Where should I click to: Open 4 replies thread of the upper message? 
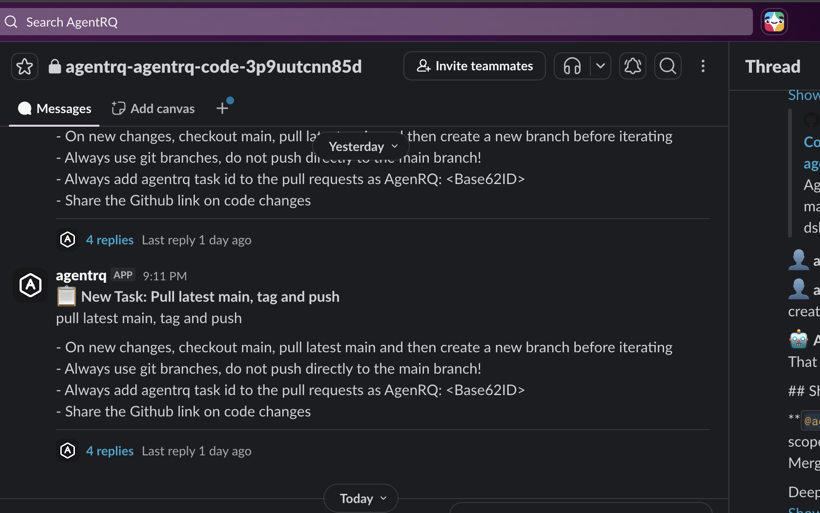pyautogui.click(x=109, y=240)
